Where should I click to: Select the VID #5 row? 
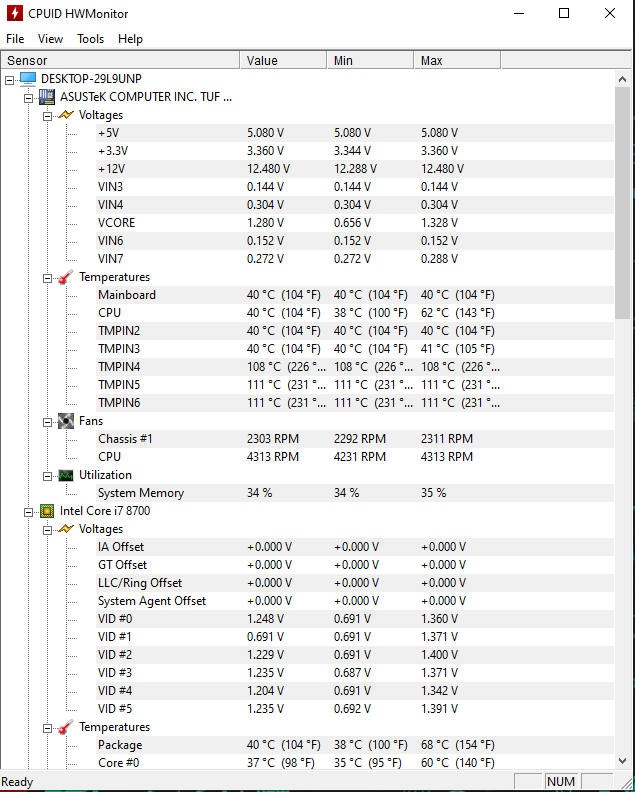coord(355,709)
